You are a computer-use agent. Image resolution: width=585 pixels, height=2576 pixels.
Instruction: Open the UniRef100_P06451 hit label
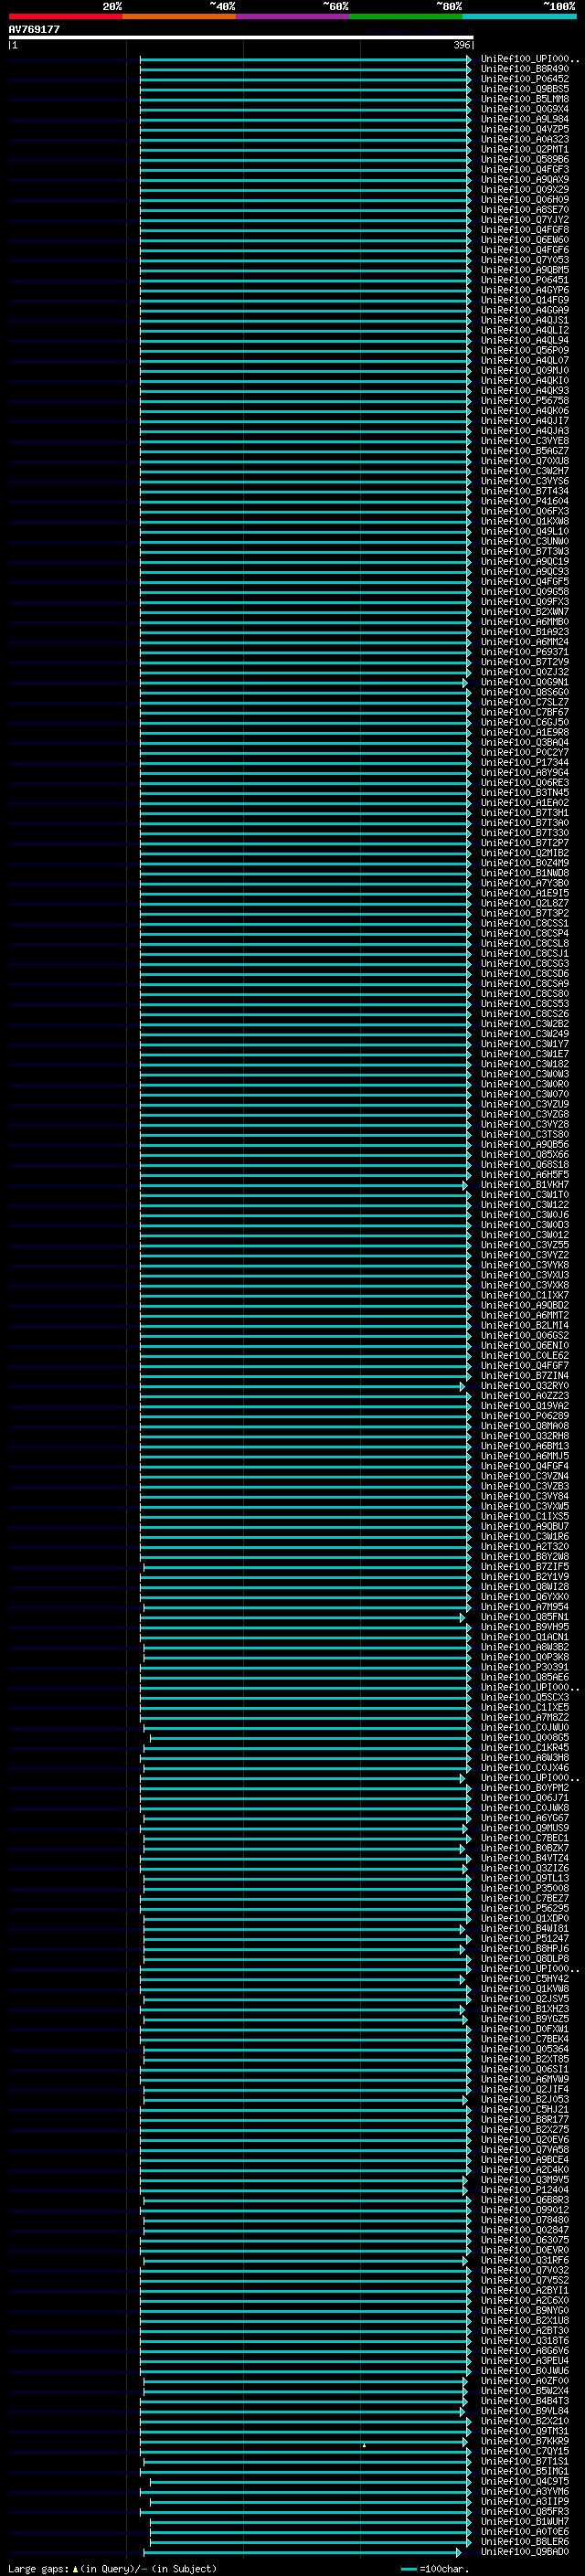tap(525, 280)
